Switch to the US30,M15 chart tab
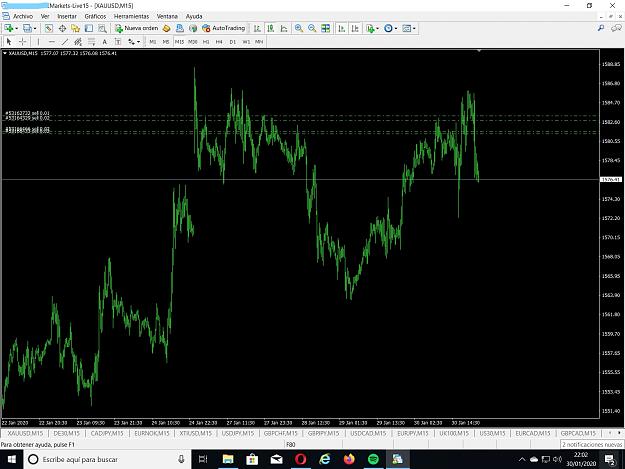The height and width of the screenshot is (469, 625). [492, 433]
